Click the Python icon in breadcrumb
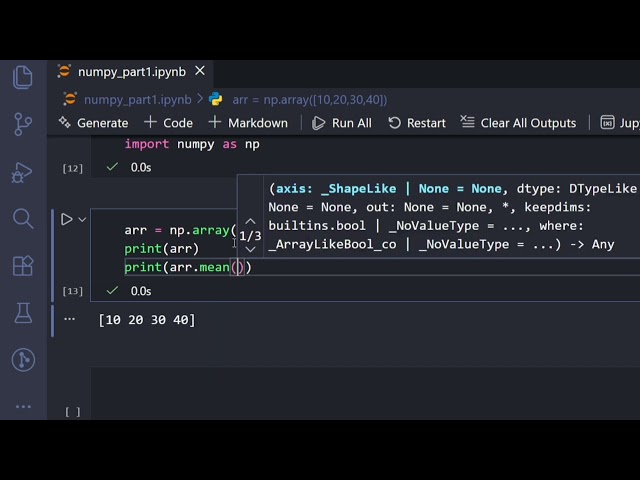The width and height of the screenshot is (640, 480). pos(216,99)
